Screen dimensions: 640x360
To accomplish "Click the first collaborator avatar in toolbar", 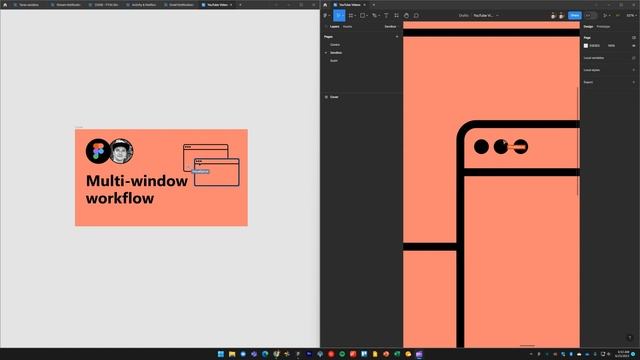I will 553,16.
